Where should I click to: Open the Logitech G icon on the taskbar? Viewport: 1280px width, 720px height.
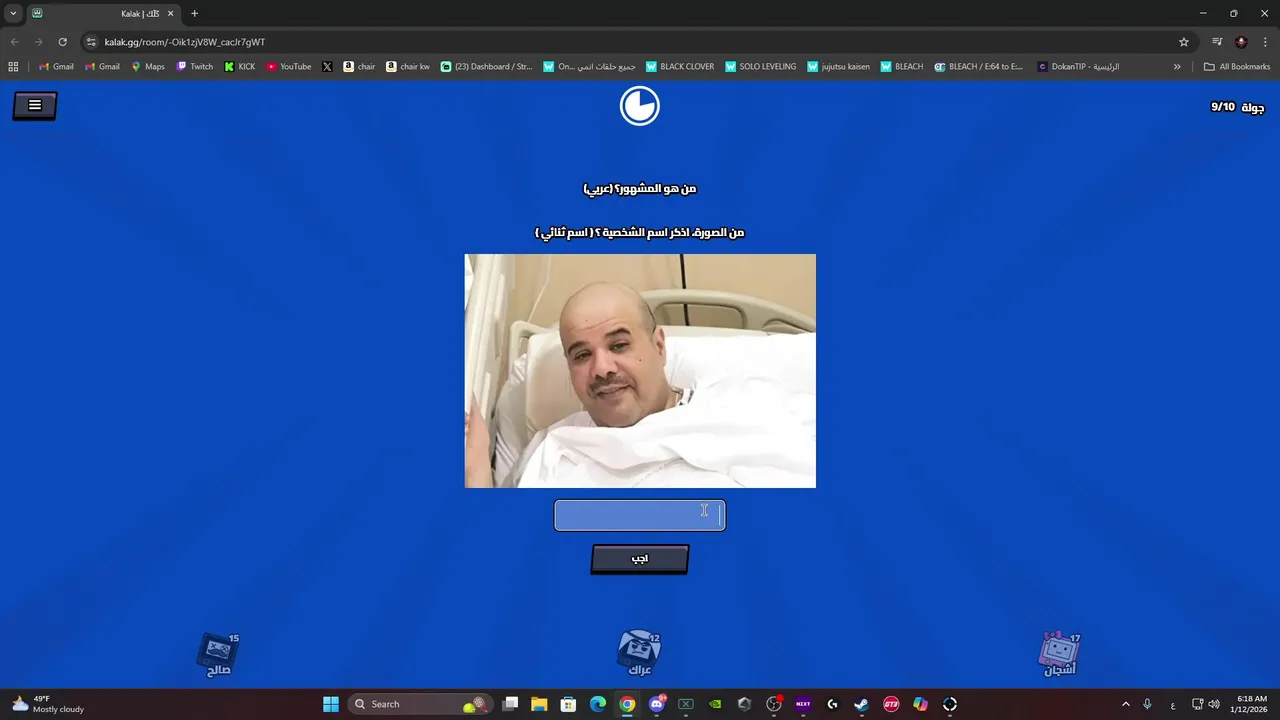tap(832, 704)
